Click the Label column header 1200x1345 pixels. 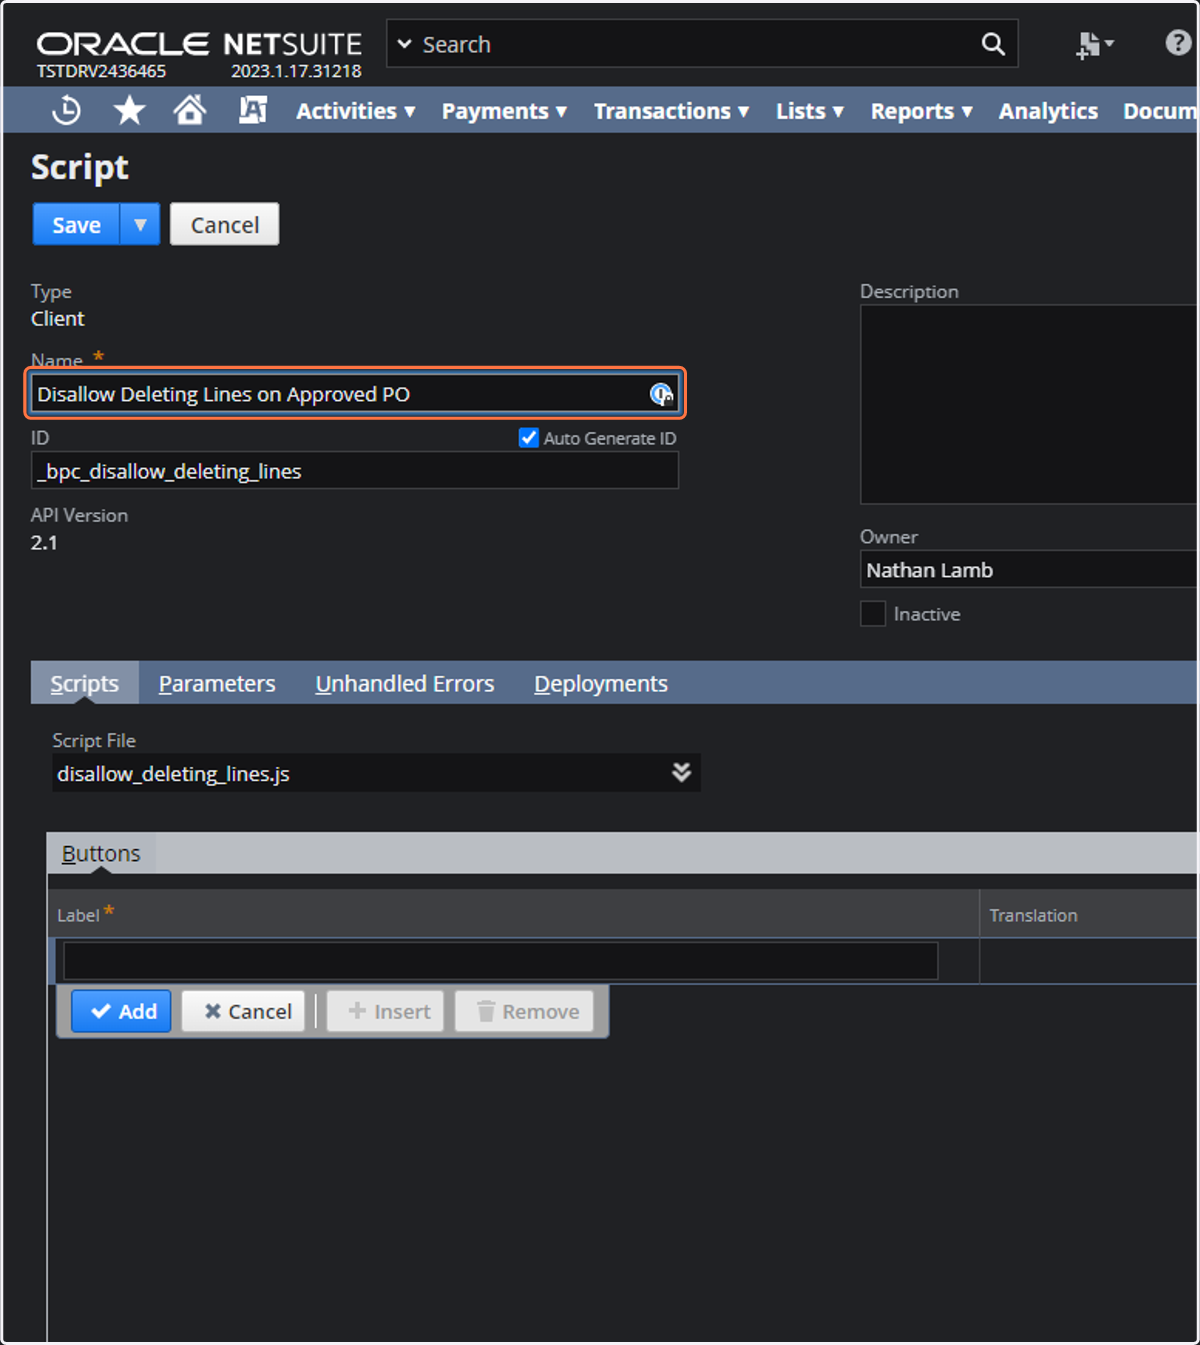click(x=78, y=915)
